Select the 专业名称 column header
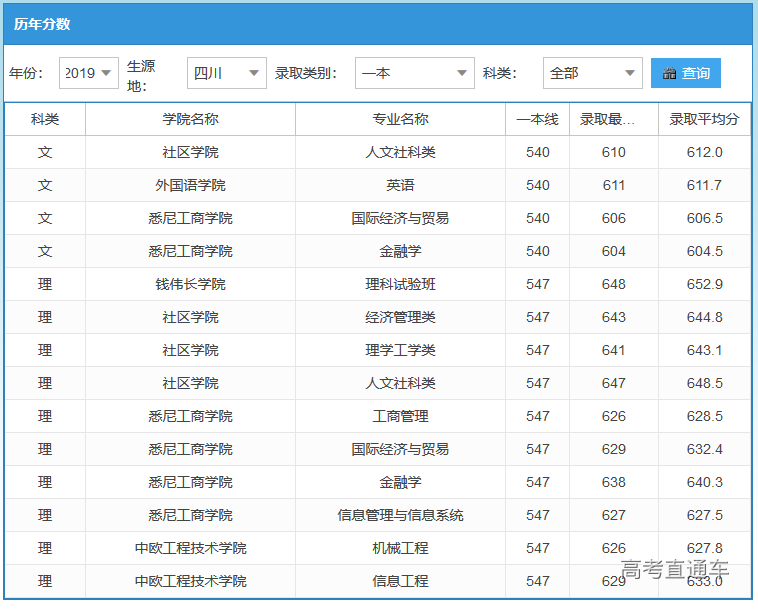The width and height of the screenshot is (758, 609). [x=400, y=119]
